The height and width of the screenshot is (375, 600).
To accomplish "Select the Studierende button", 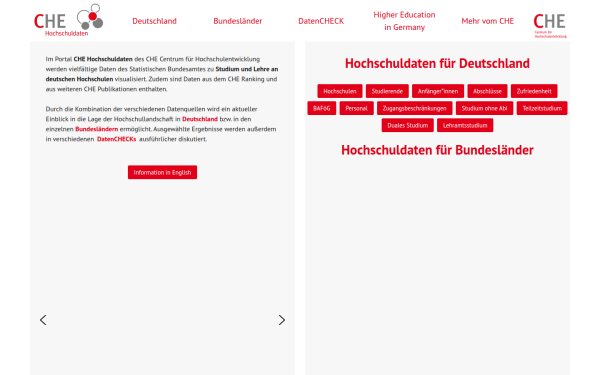I will tap(387, 91).
